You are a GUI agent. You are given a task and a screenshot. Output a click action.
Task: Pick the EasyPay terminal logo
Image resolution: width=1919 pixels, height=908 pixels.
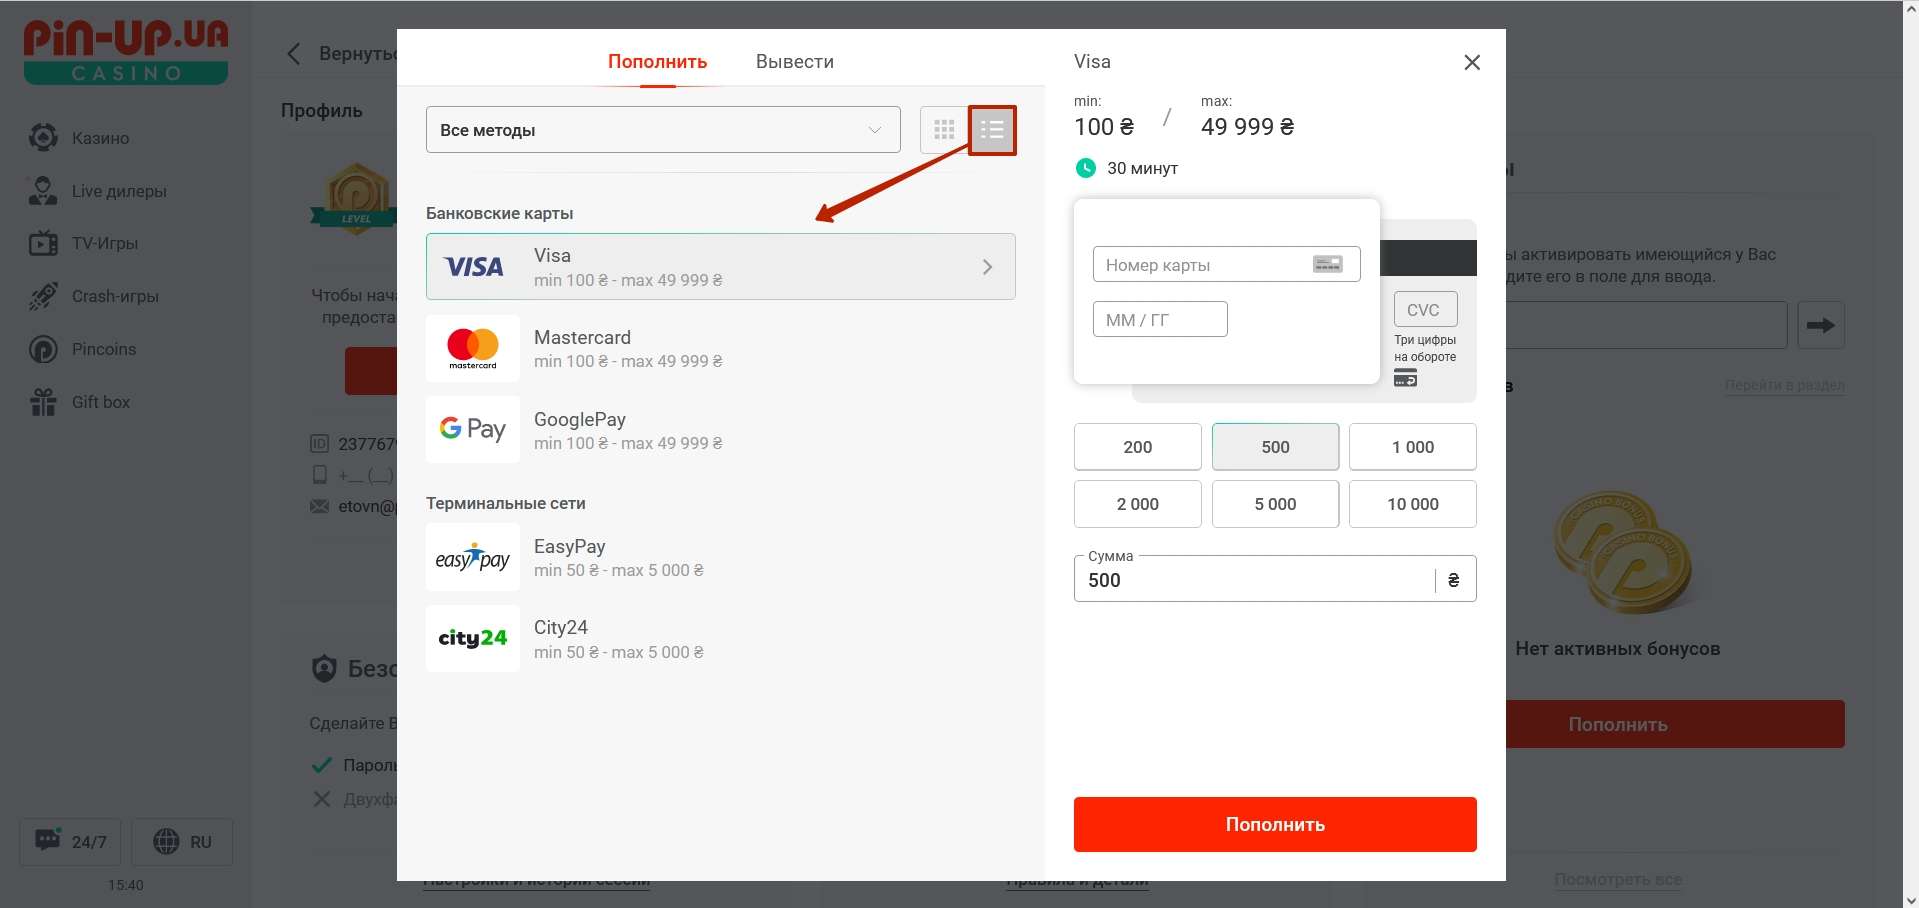click(473, 558)
